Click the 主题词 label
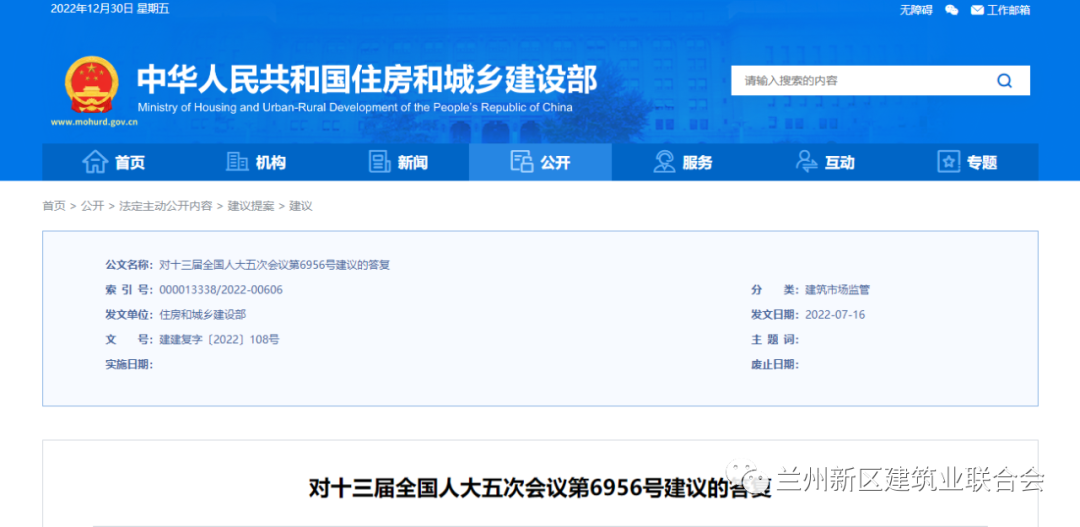1080x527 pixels. (775, 340)
